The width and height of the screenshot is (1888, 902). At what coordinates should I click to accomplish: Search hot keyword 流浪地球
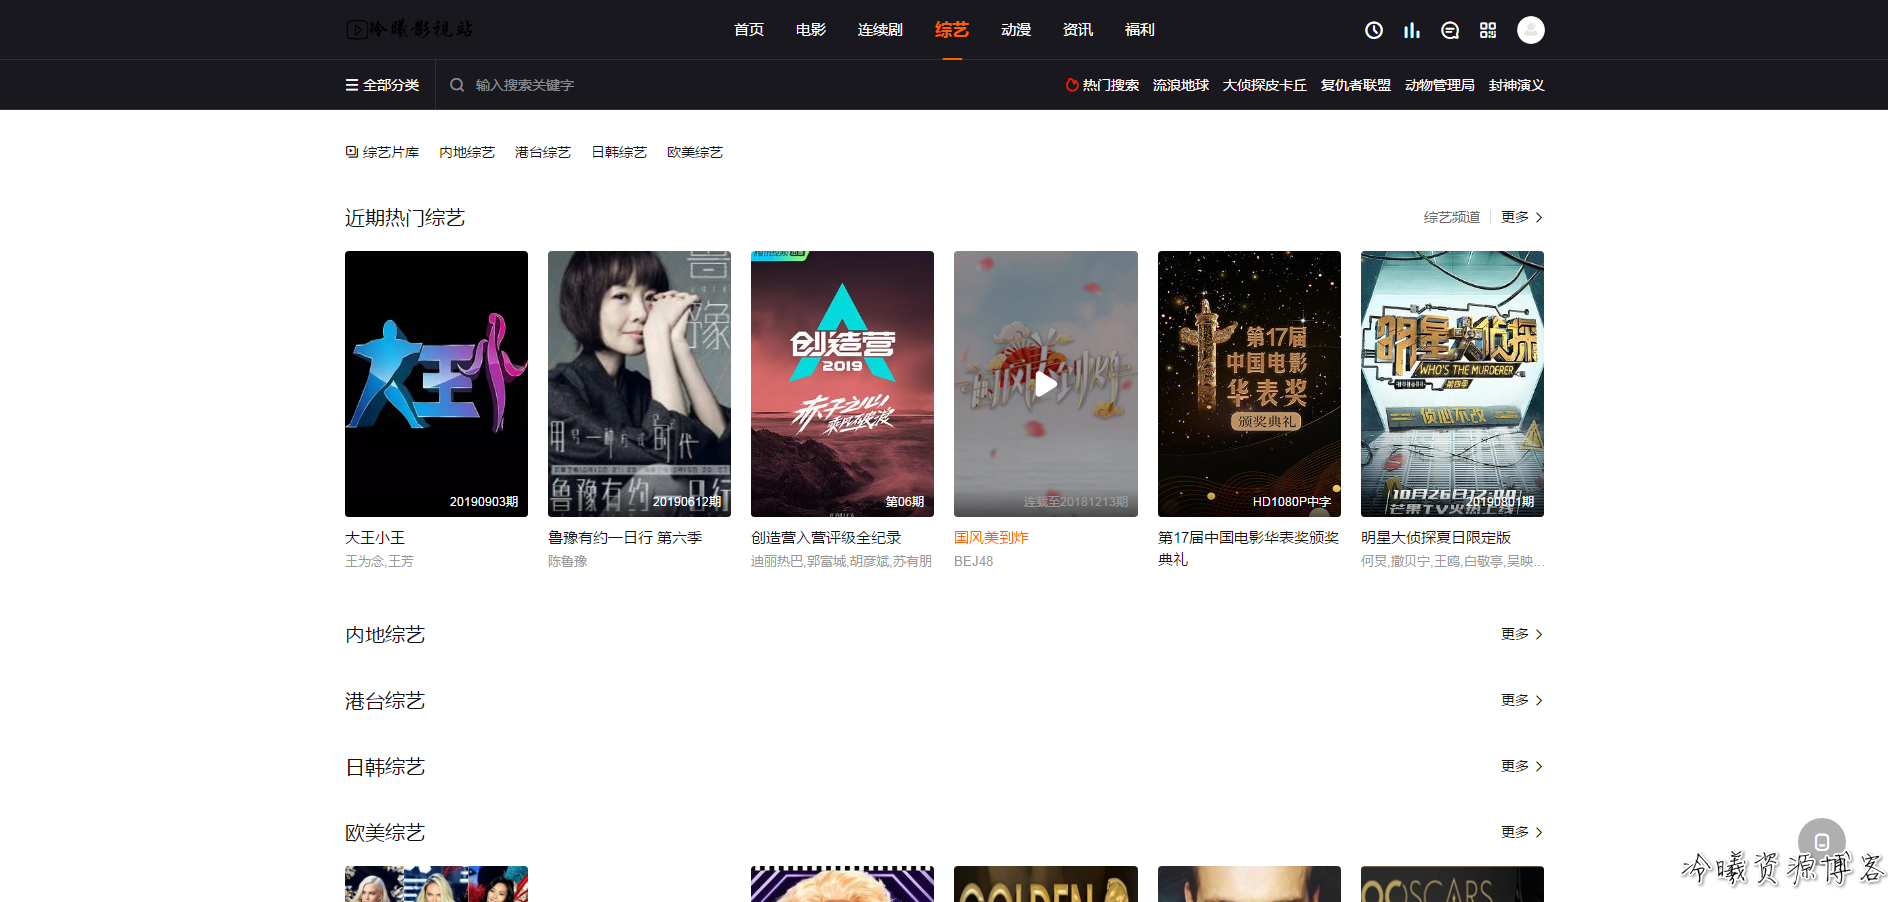point(1181,85)
